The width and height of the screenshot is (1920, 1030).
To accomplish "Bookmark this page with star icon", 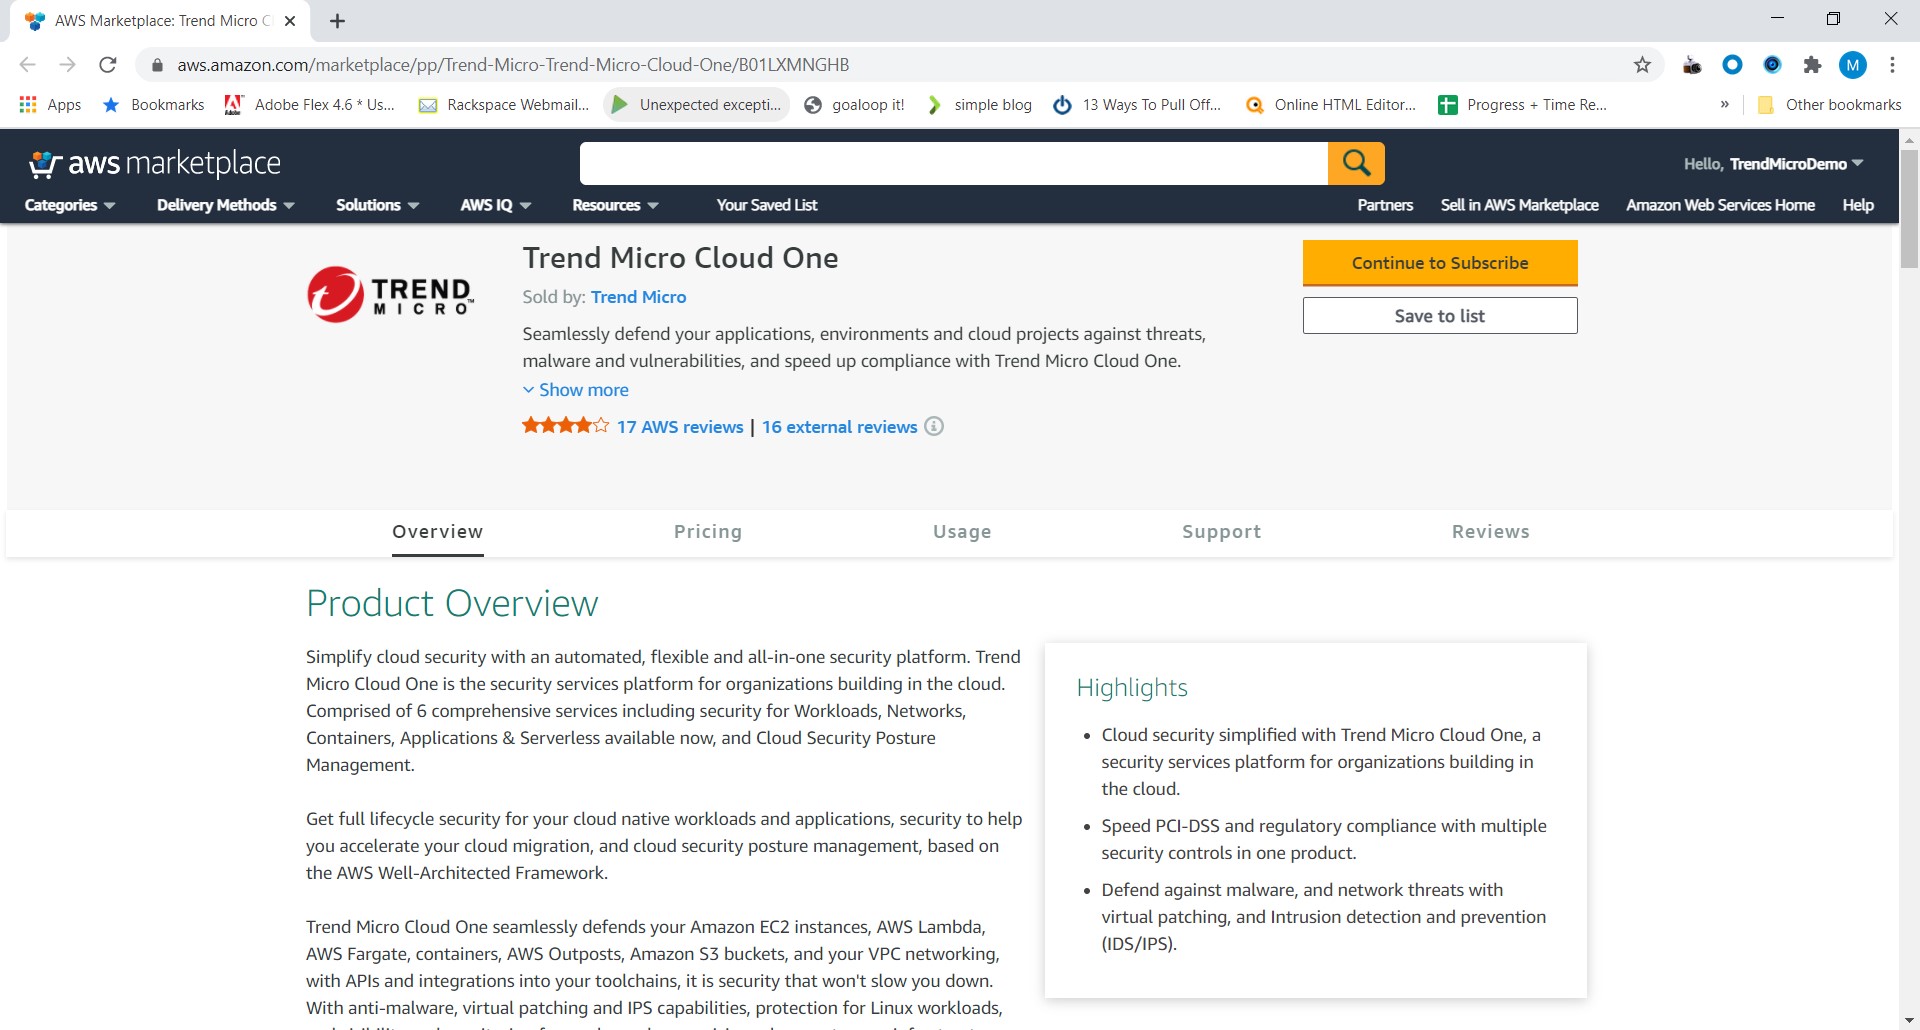I will click(x=1642, y=65).
